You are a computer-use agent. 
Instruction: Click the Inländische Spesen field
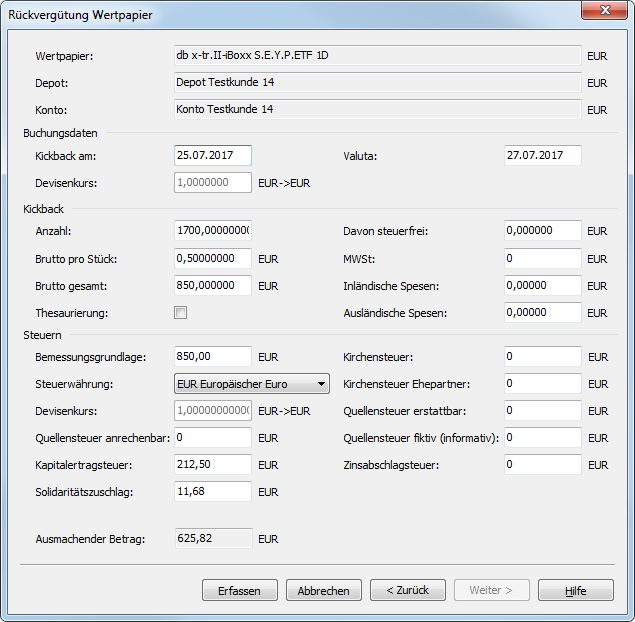[542, 286]
